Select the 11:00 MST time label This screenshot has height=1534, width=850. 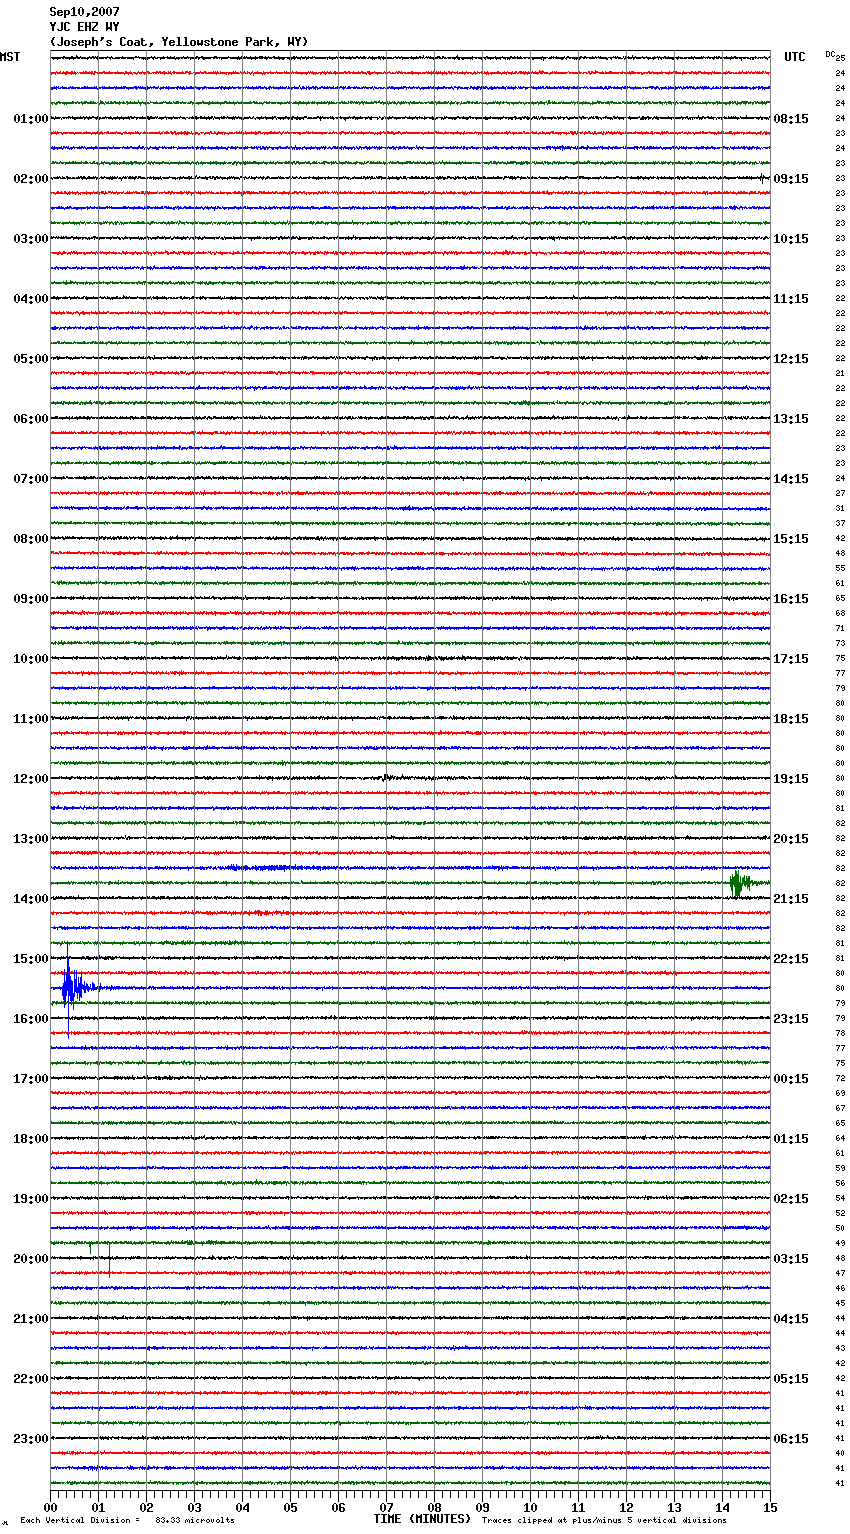point(31,719)
